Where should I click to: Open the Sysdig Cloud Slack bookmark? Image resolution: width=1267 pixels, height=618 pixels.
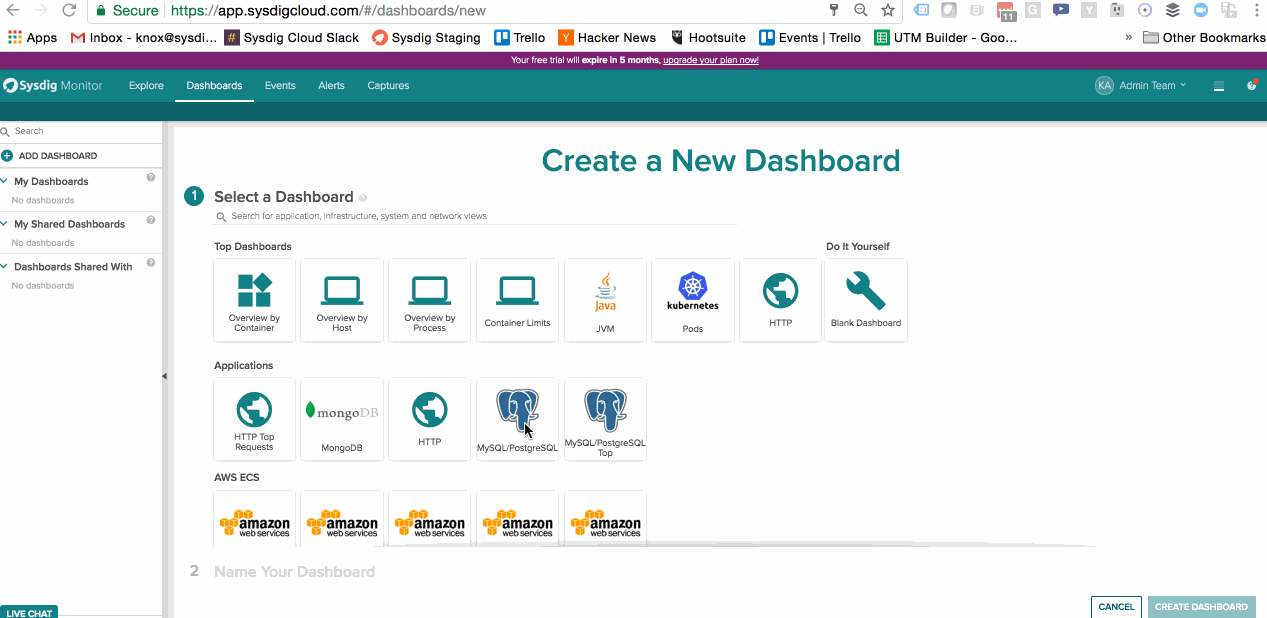pos(292,37)
